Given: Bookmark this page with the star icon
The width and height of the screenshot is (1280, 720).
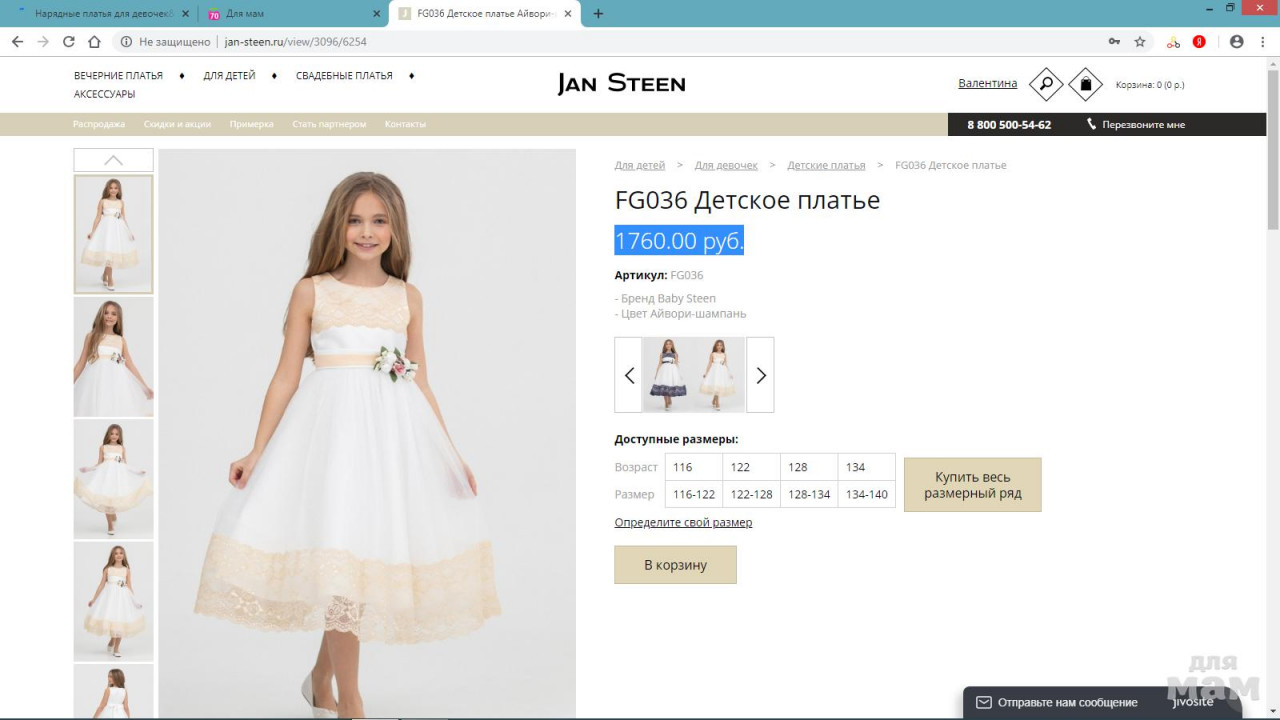Looking at the screenshot, I should 1140,42.
